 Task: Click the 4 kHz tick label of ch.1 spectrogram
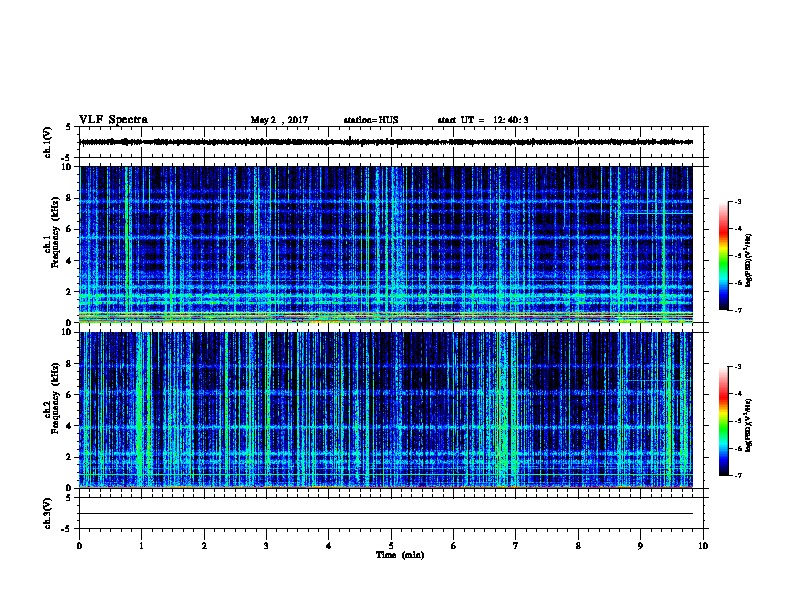tap(69, 261)
